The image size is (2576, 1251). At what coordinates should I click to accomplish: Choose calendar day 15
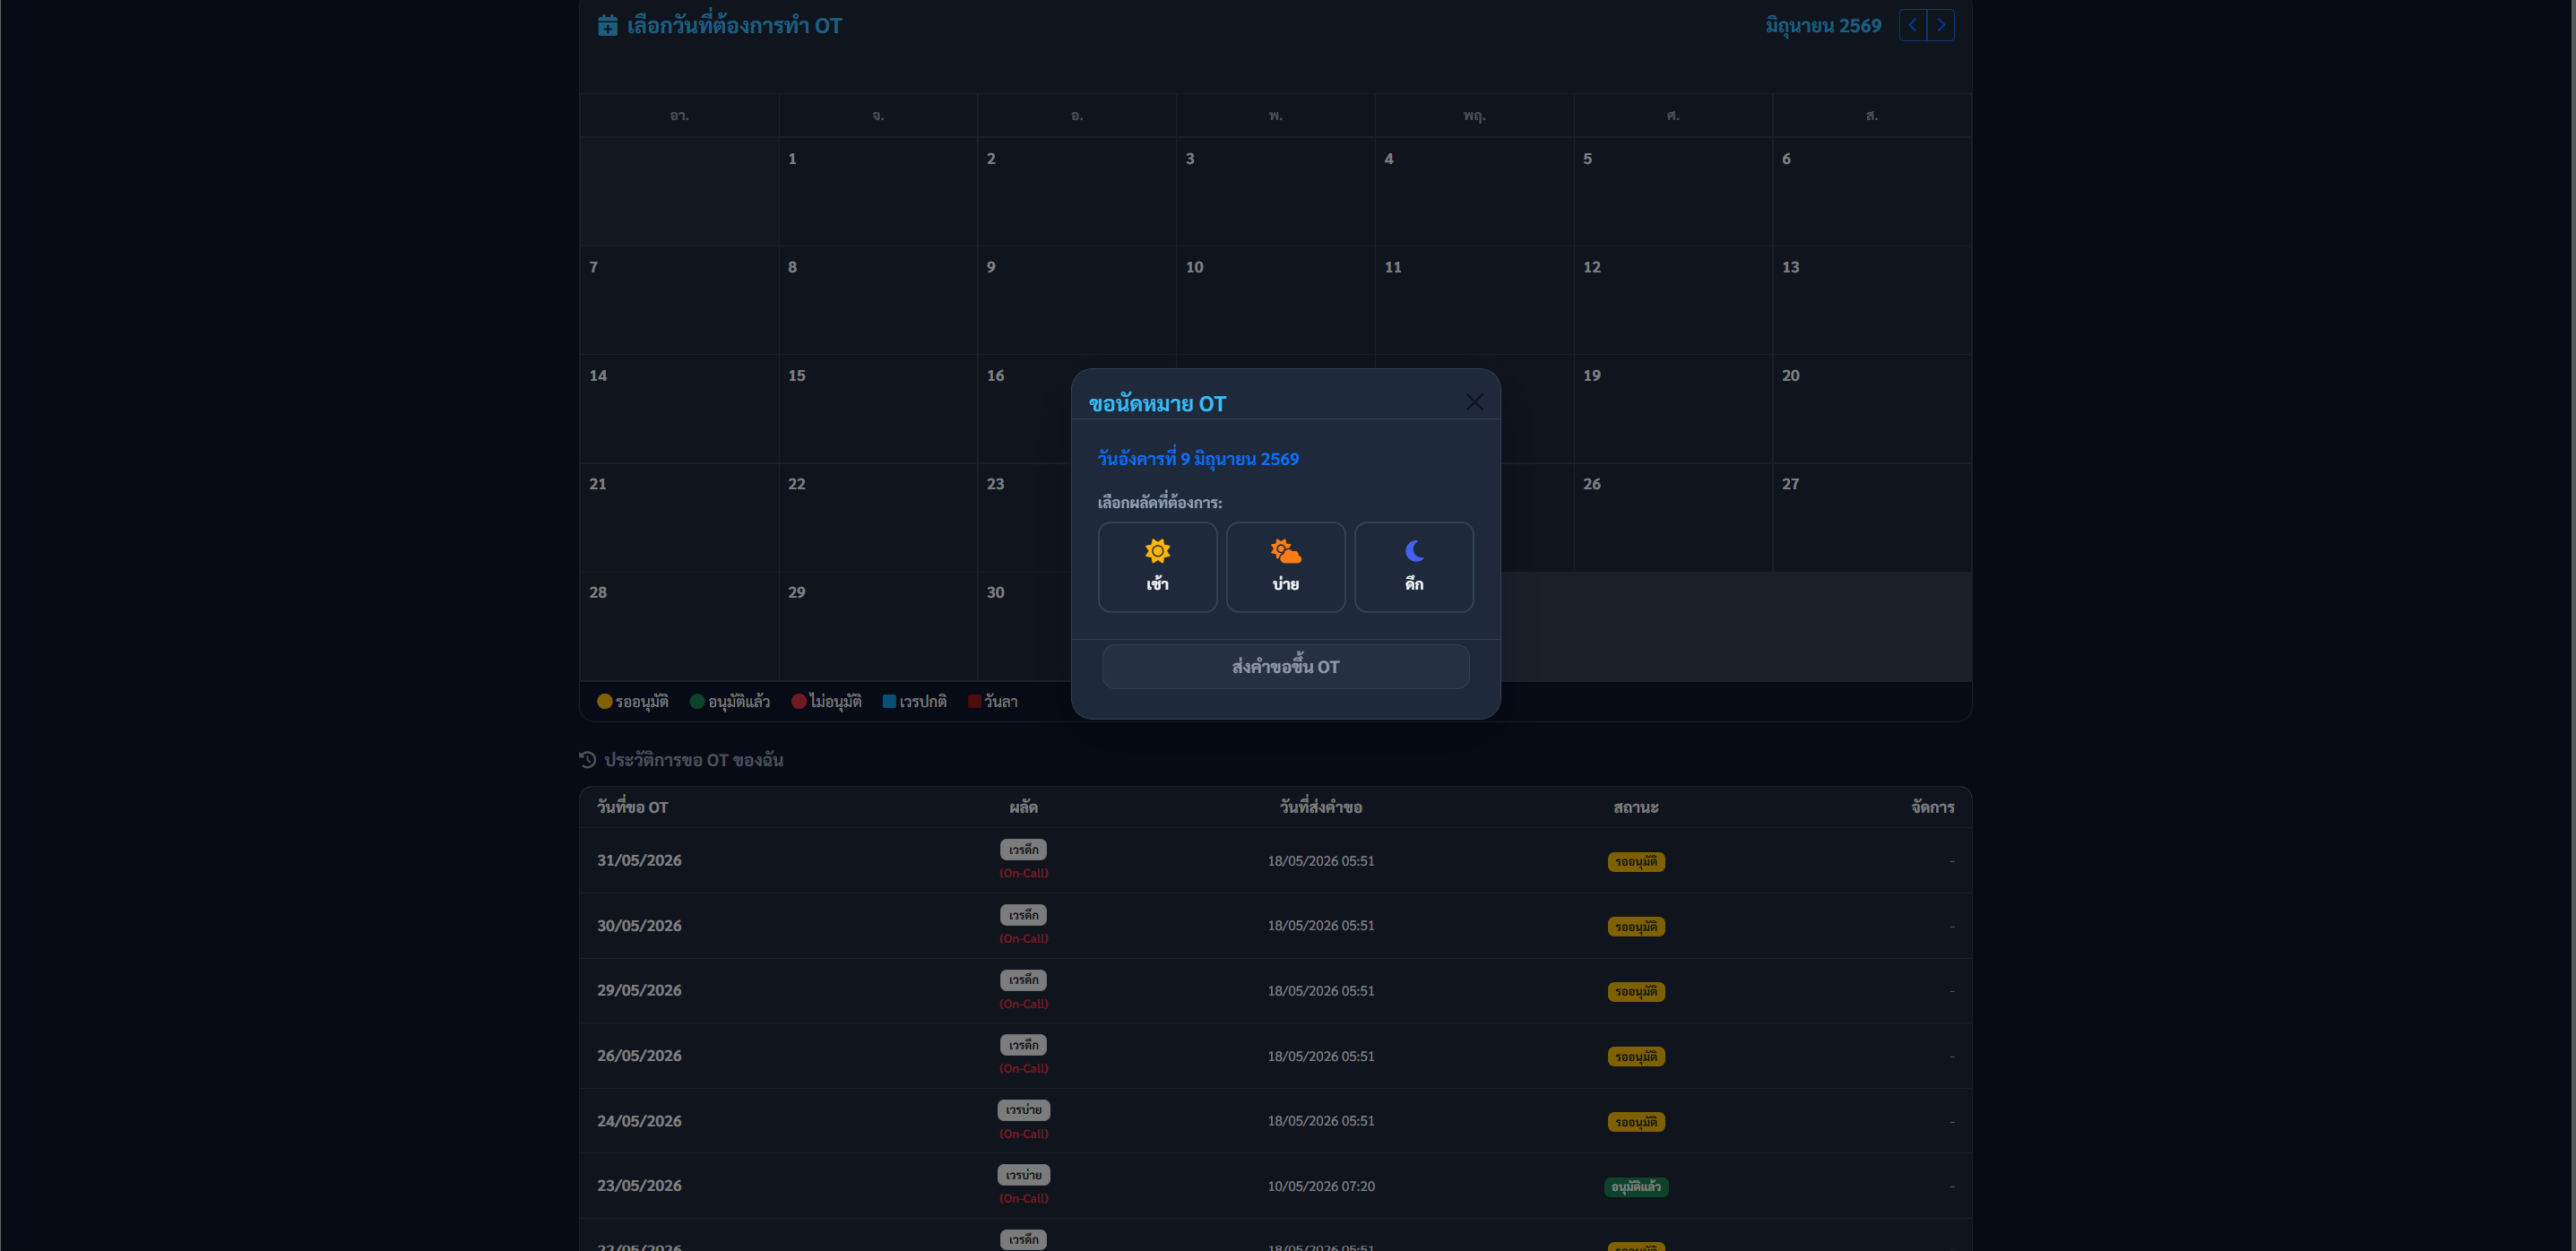pyautogui.click(x=878, y=408)
